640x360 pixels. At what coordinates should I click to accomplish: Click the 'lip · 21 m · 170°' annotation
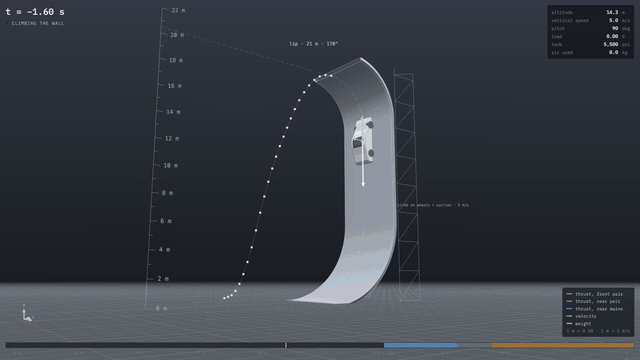pyautogui.click(x=313, y=44)
